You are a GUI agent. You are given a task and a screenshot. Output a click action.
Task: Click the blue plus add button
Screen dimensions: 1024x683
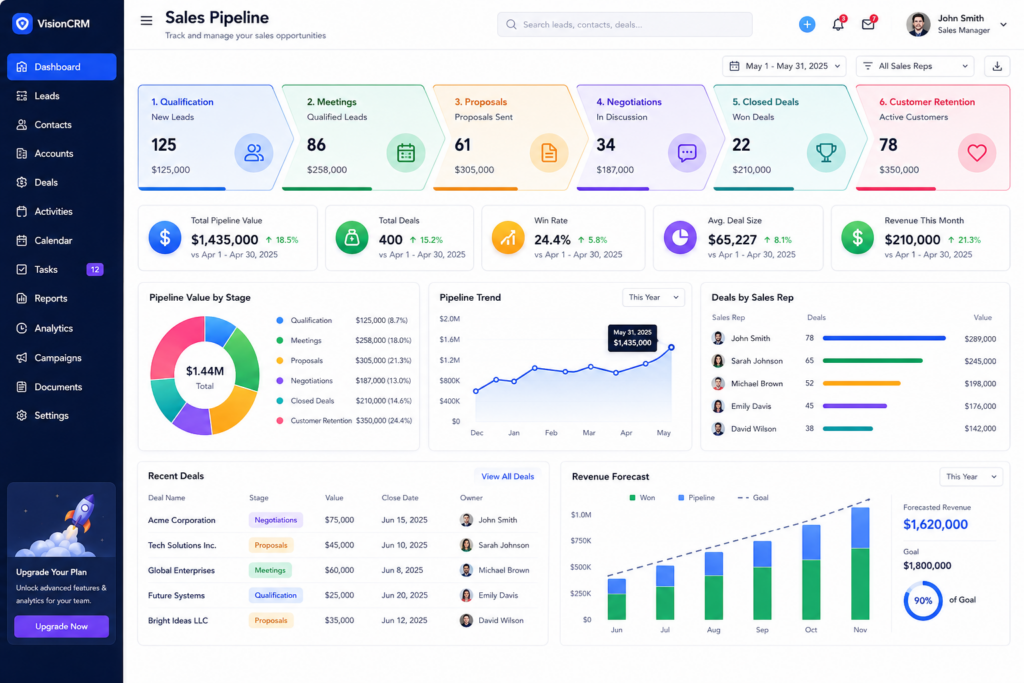[x=807, y=24]
